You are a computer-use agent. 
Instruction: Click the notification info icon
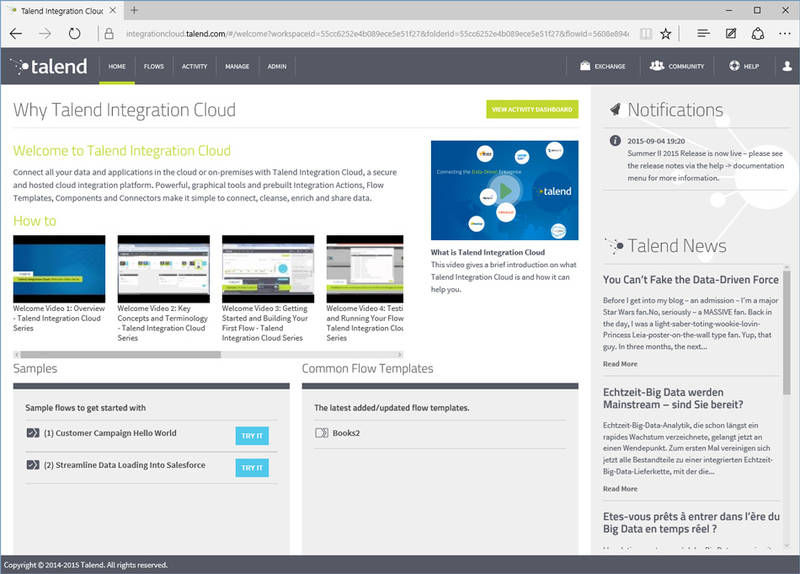coord(615,140)
